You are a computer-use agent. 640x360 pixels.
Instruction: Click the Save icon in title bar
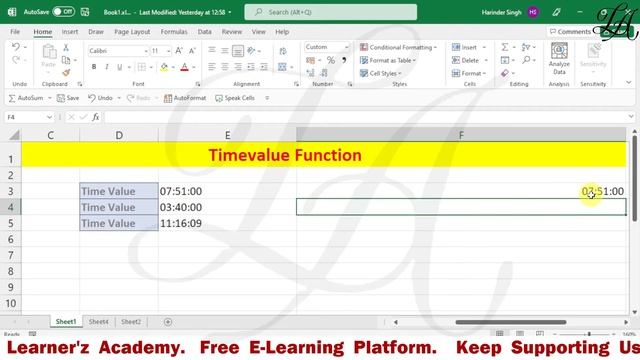pyautogui.click(x=85, y=12)
